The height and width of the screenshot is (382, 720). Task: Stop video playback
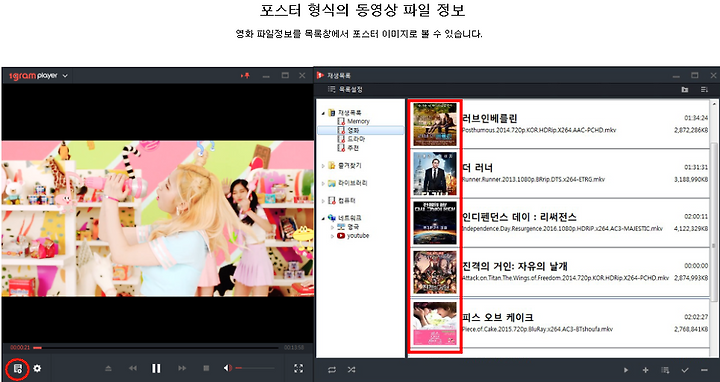pos(206,368)
